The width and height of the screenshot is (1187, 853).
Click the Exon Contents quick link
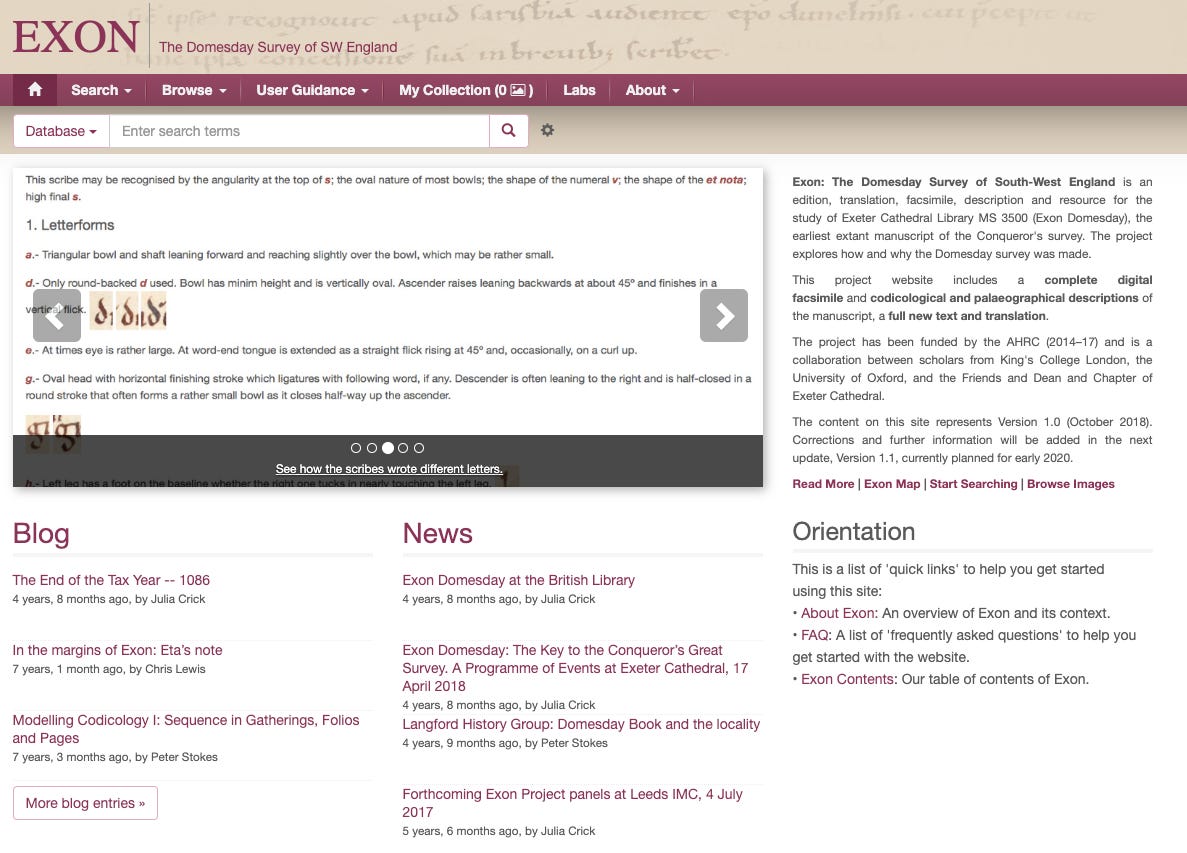pos(849,679)
